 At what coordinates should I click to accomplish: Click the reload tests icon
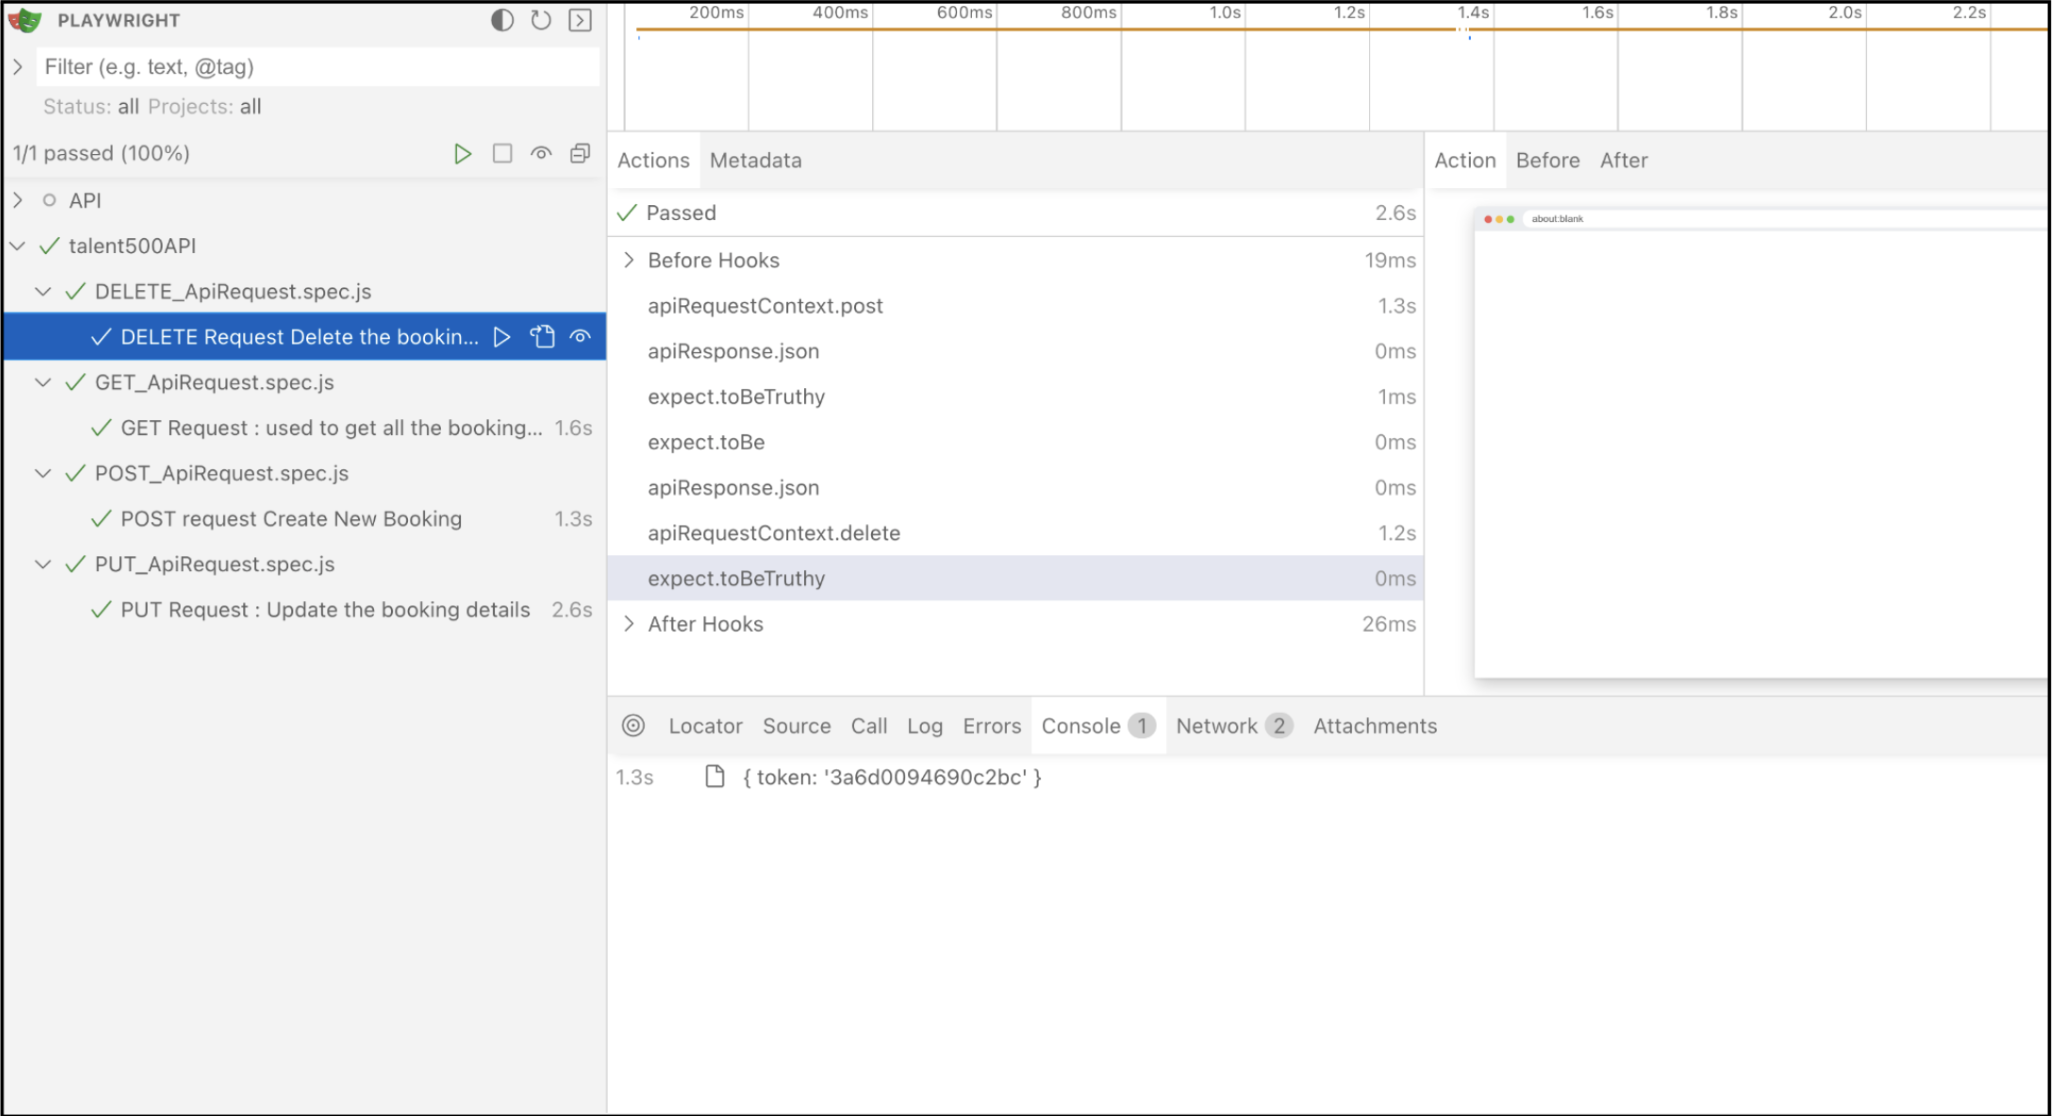541,20
